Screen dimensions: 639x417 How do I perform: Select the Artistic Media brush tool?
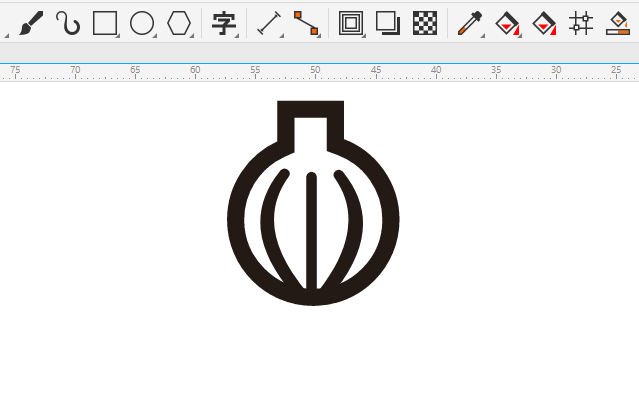[x=31, y=23]
